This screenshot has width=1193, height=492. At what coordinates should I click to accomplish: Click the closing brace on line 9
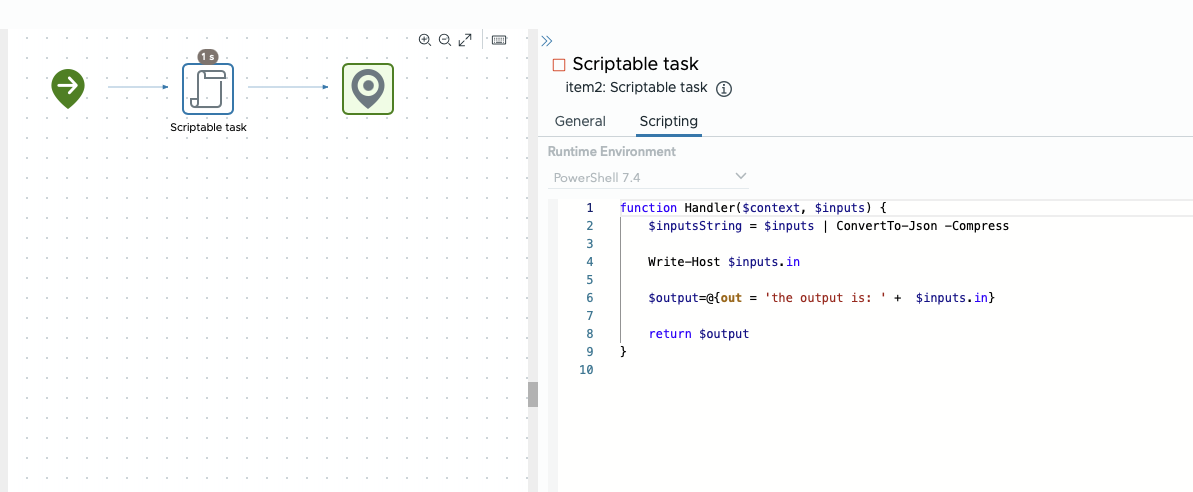click(x=624, y=351)
